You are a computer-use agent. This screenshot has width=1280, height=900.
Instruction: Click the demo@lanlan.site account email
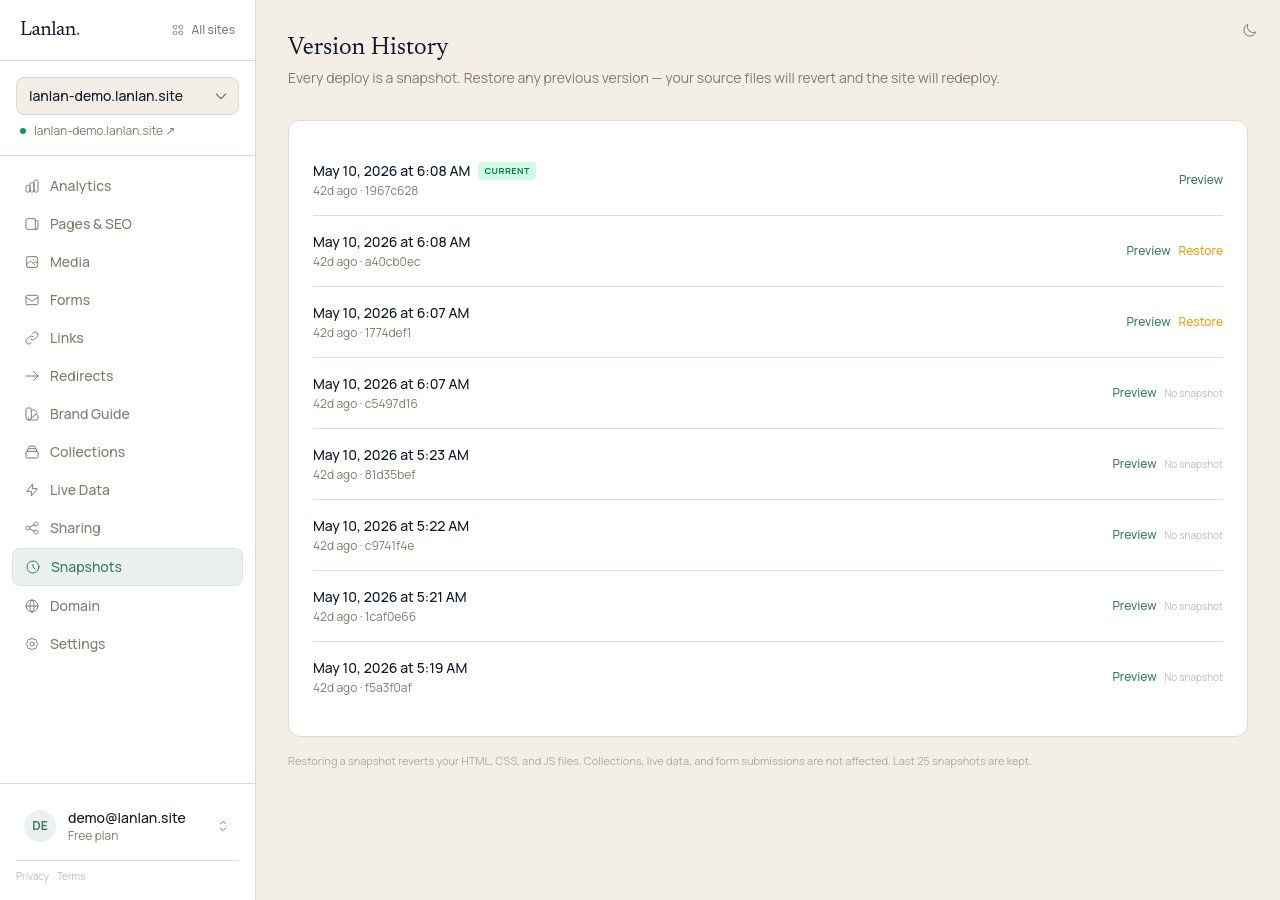pyautogui.click(x=127, y=818)
